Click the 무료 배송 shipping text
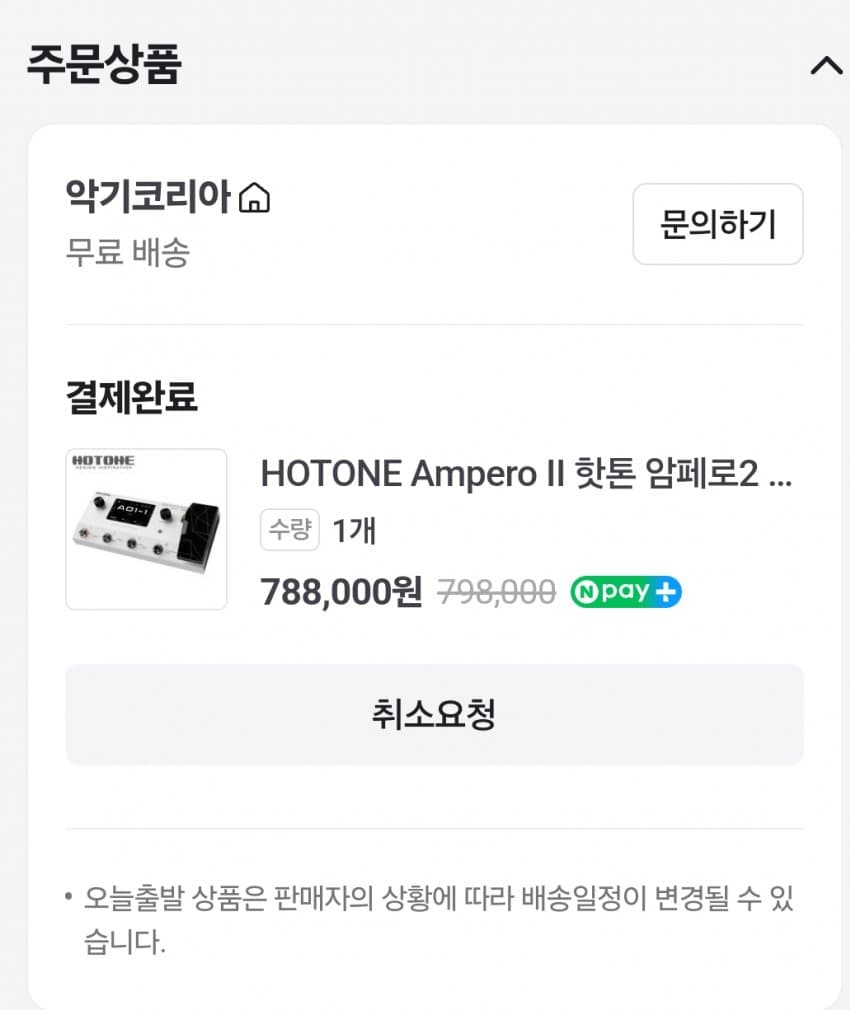This screenshot has width=850, height=1010. pos(127,251)
